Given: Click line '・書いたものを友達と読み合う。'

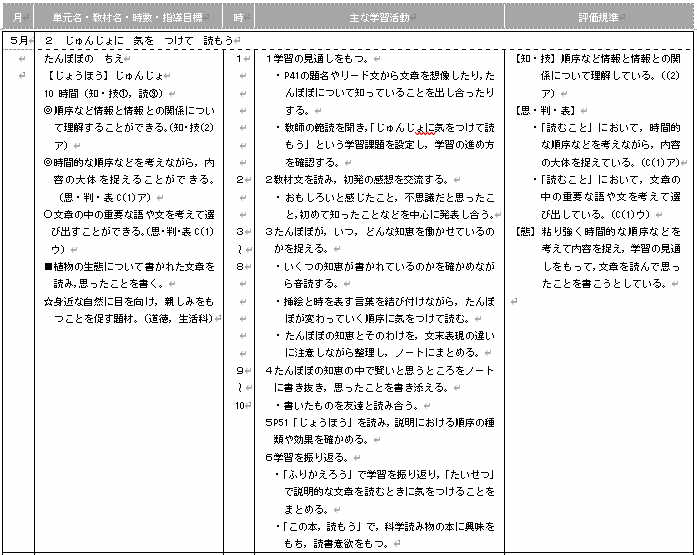Looking at the screenshot, I should pyautogui.click(x=347, y=405).
